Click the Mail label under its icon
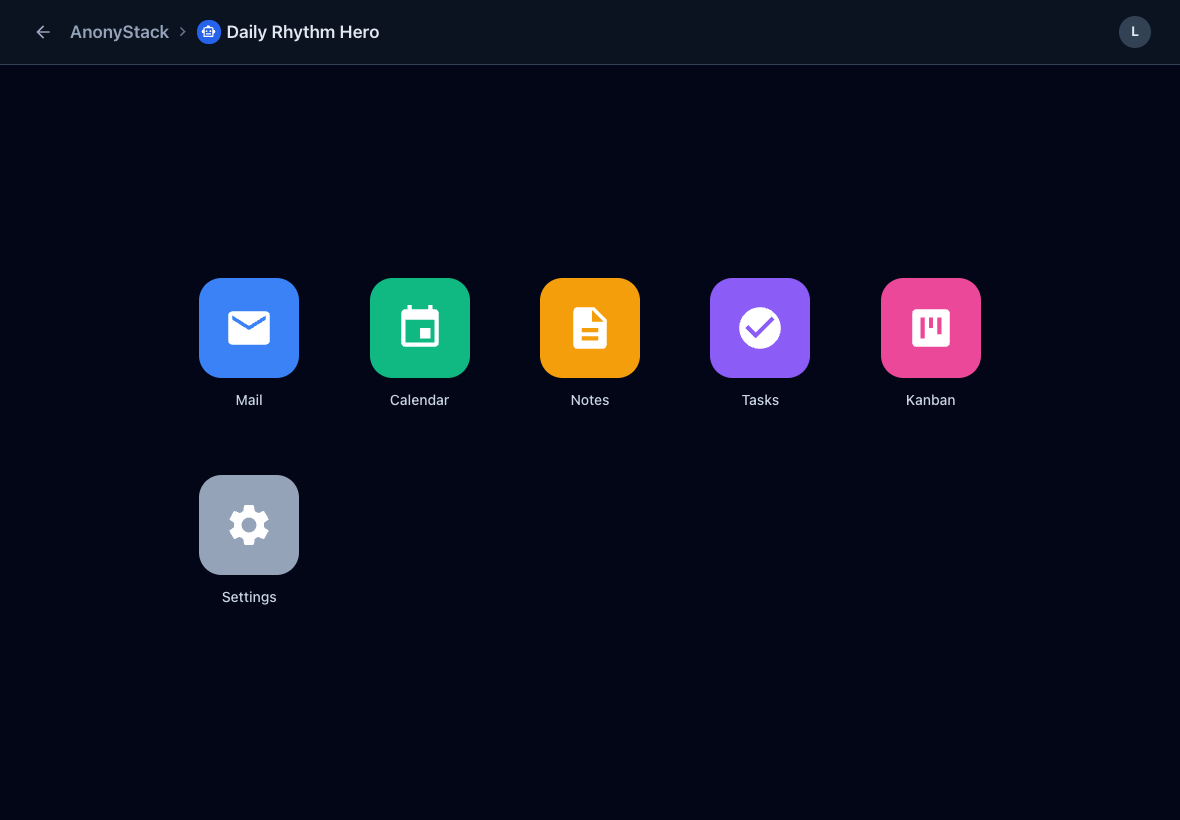1180x820 pixels. pos(248,400)
